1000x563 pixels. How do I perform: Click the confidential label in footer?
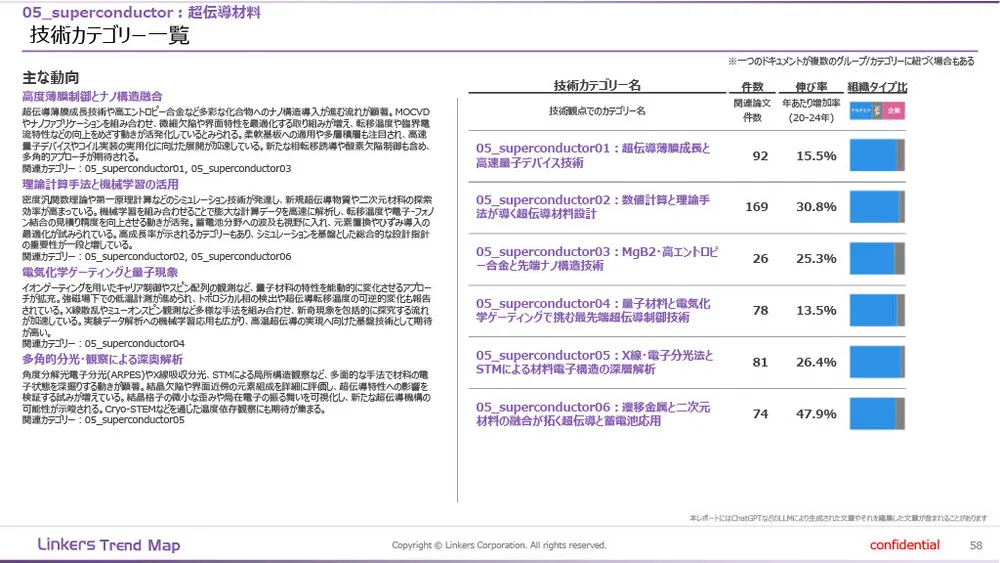[904, 545]
